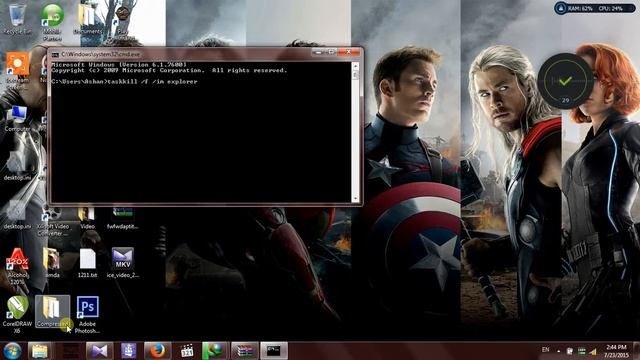Open the green globe taskbar application
Viewport: 640px width, 360px height.
point(215,351)
